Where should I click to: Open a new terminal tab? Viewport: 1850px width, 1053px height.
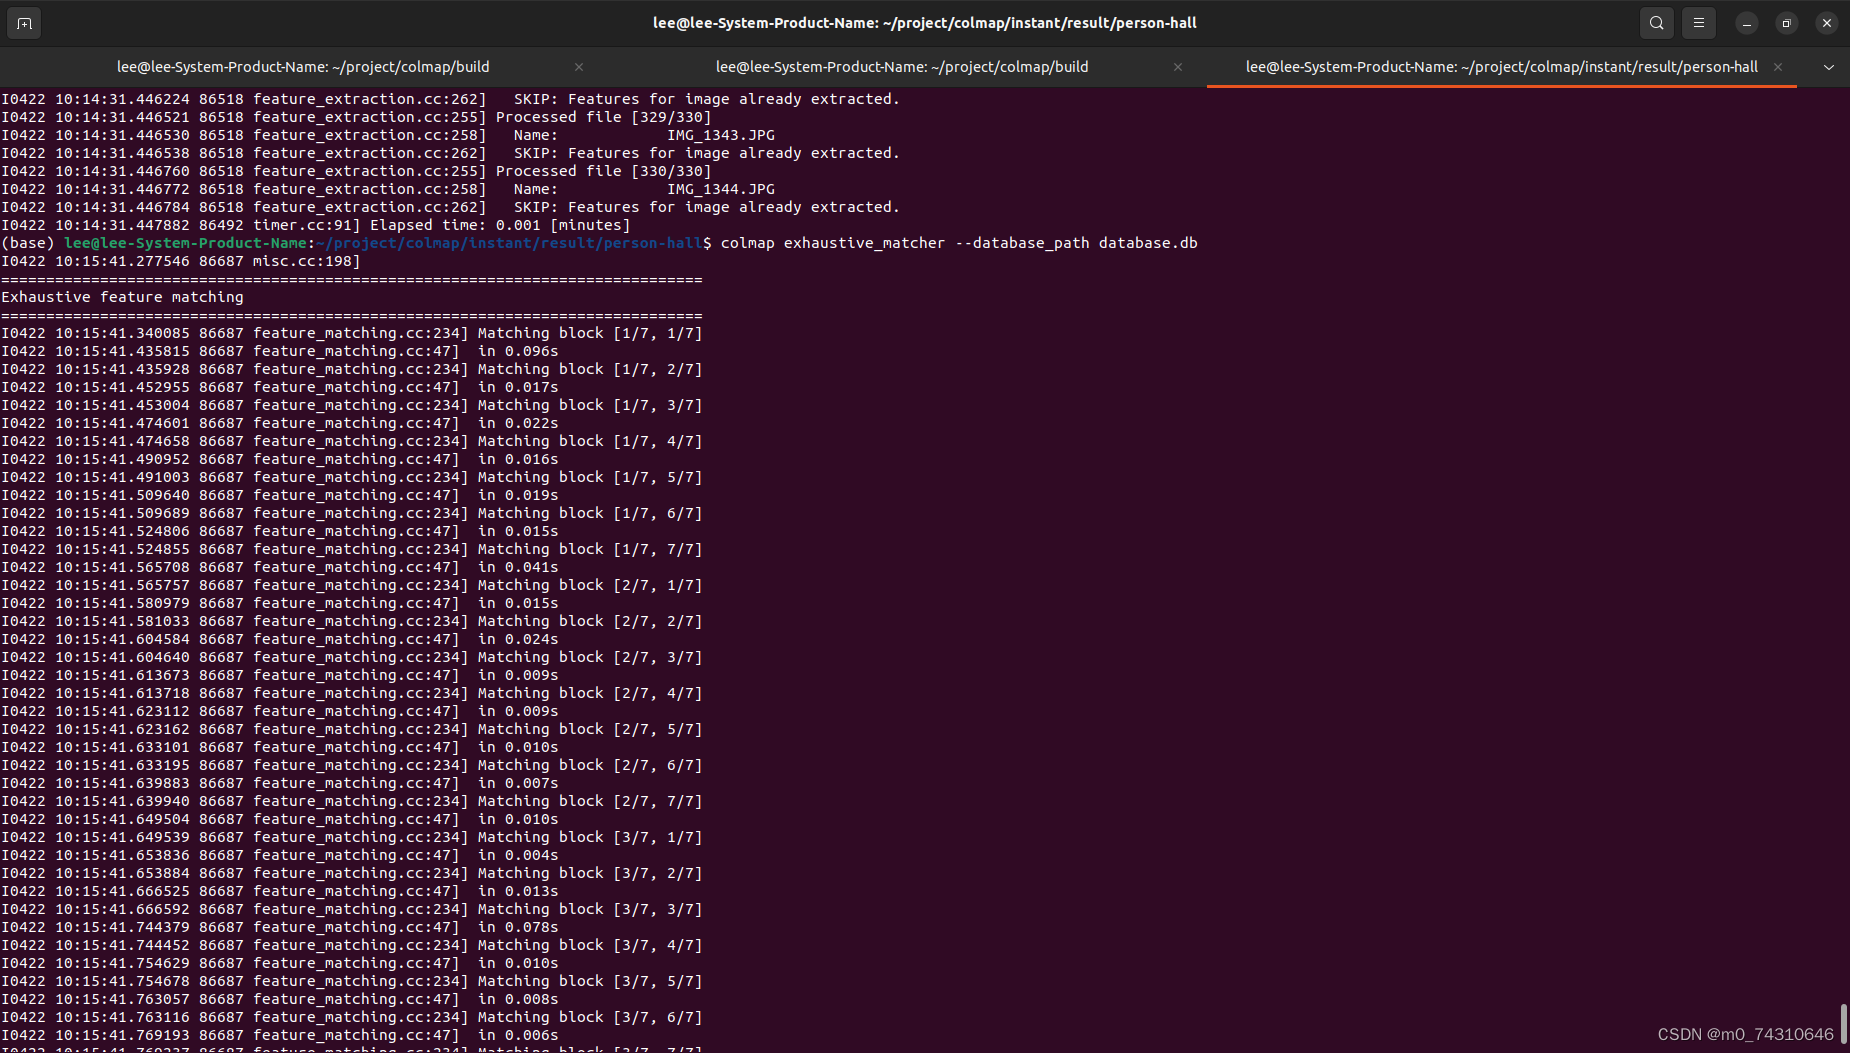point(24,23)
